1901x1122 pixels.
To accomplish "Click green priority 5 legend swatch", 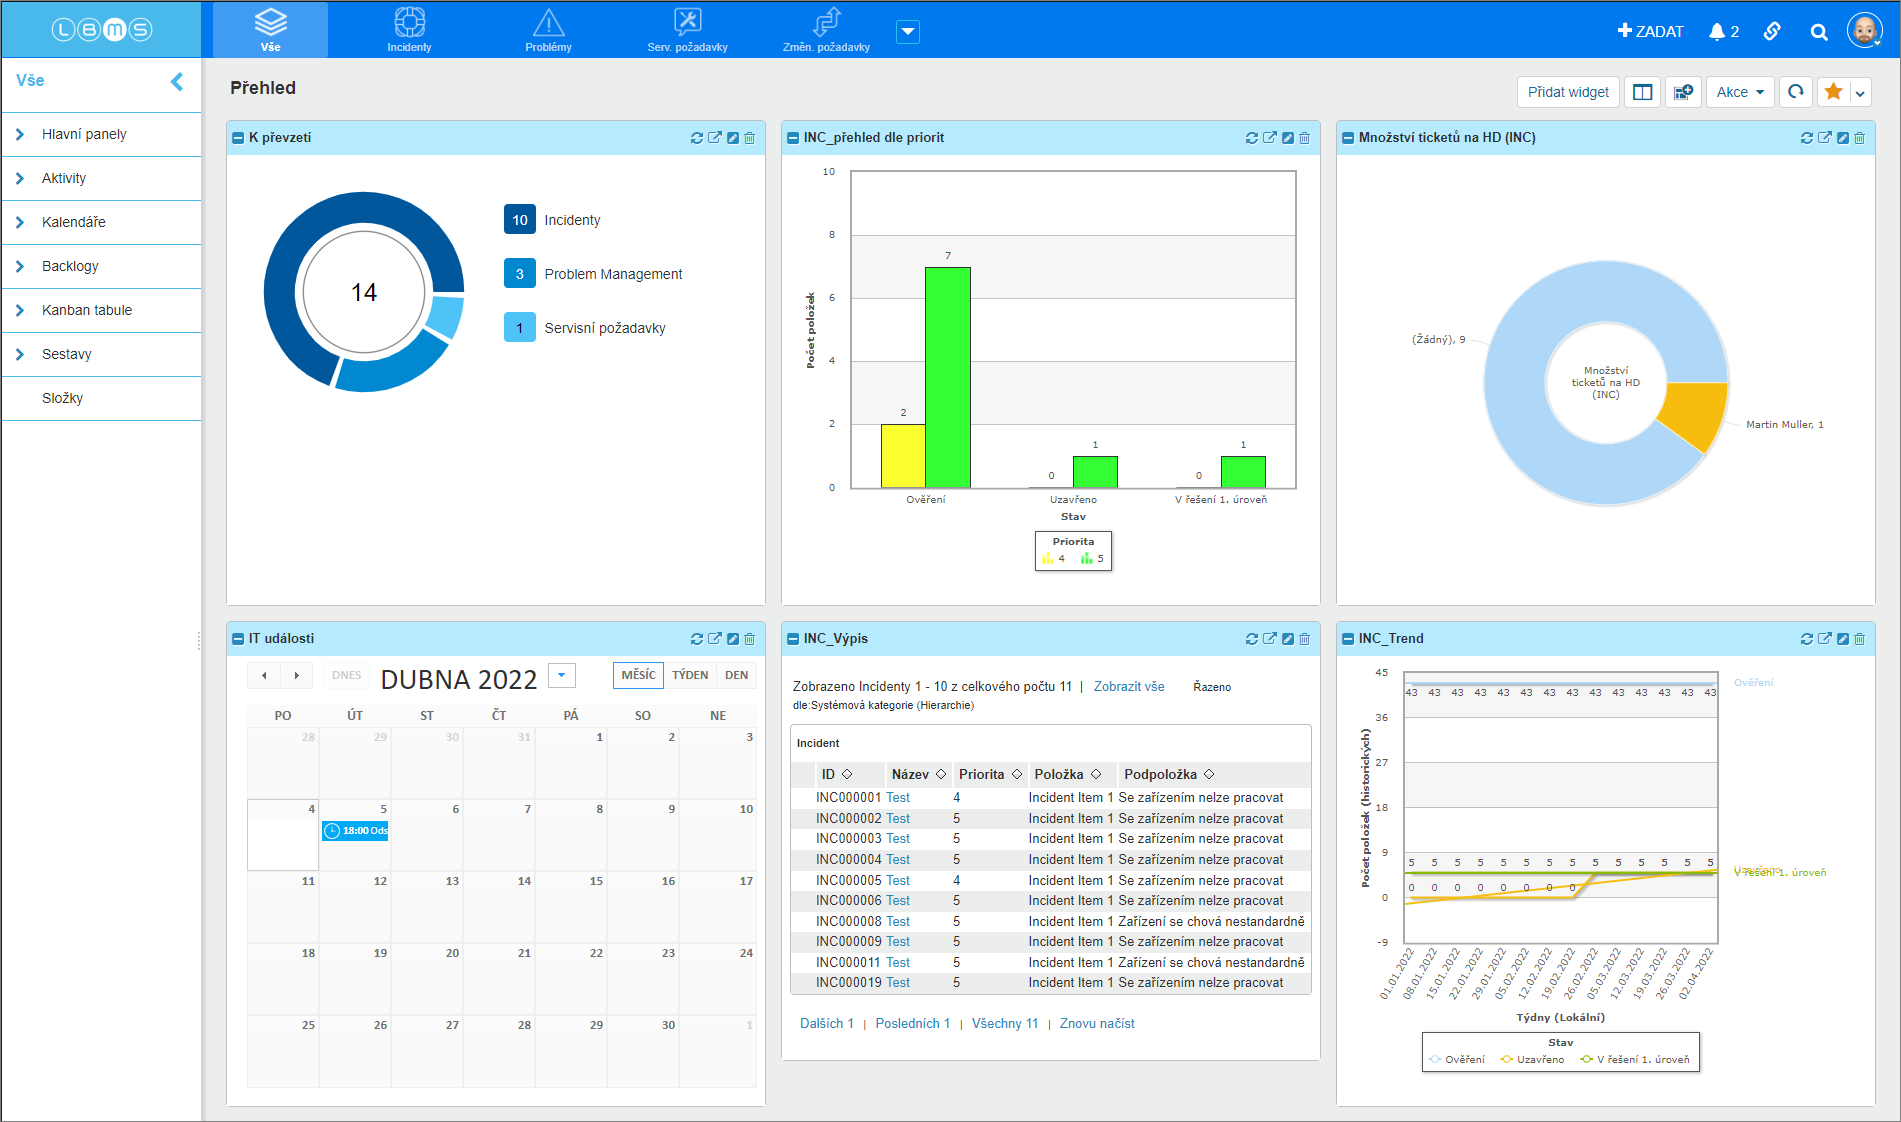I will 1087,558.
